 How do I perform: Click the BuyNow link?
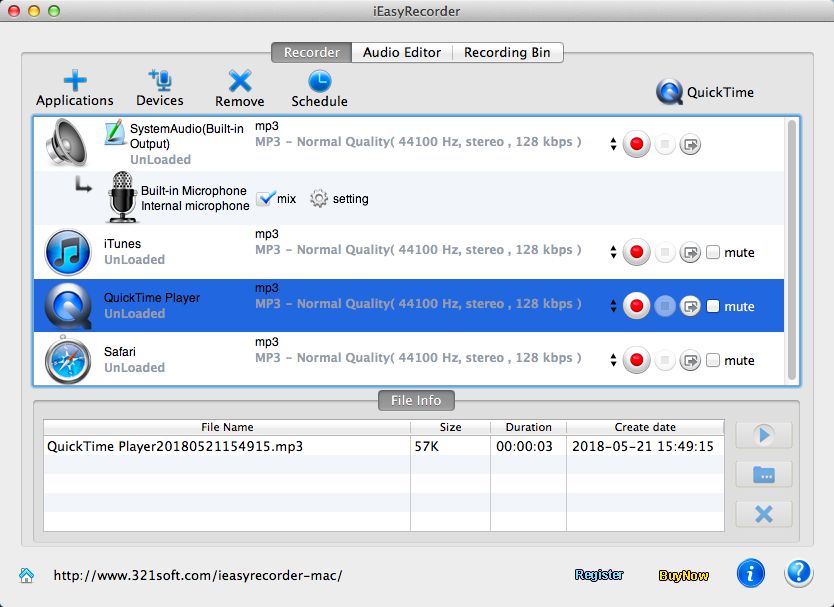click(684, 574)
